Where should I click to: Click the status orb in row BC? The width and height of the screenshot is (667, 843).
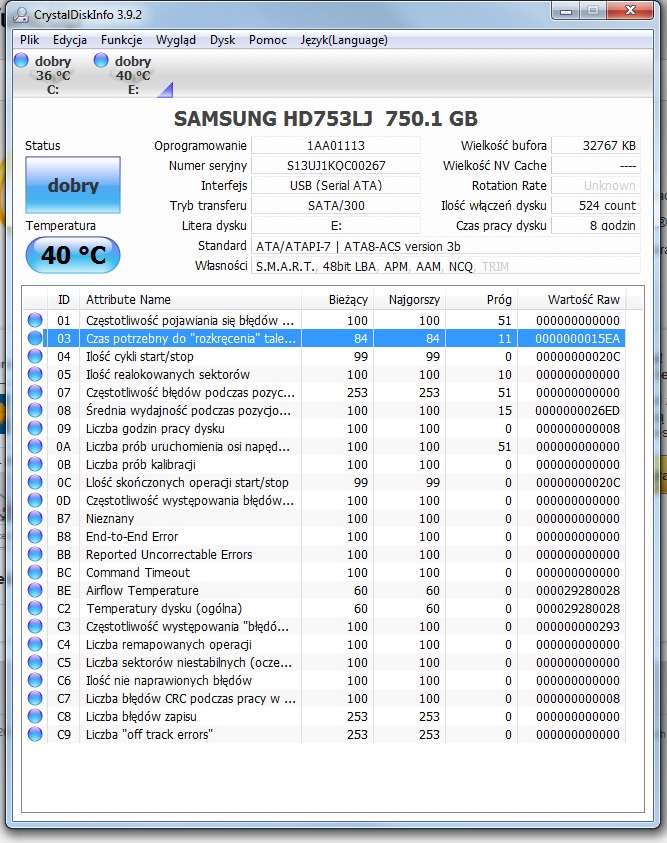tap(35, 573)
